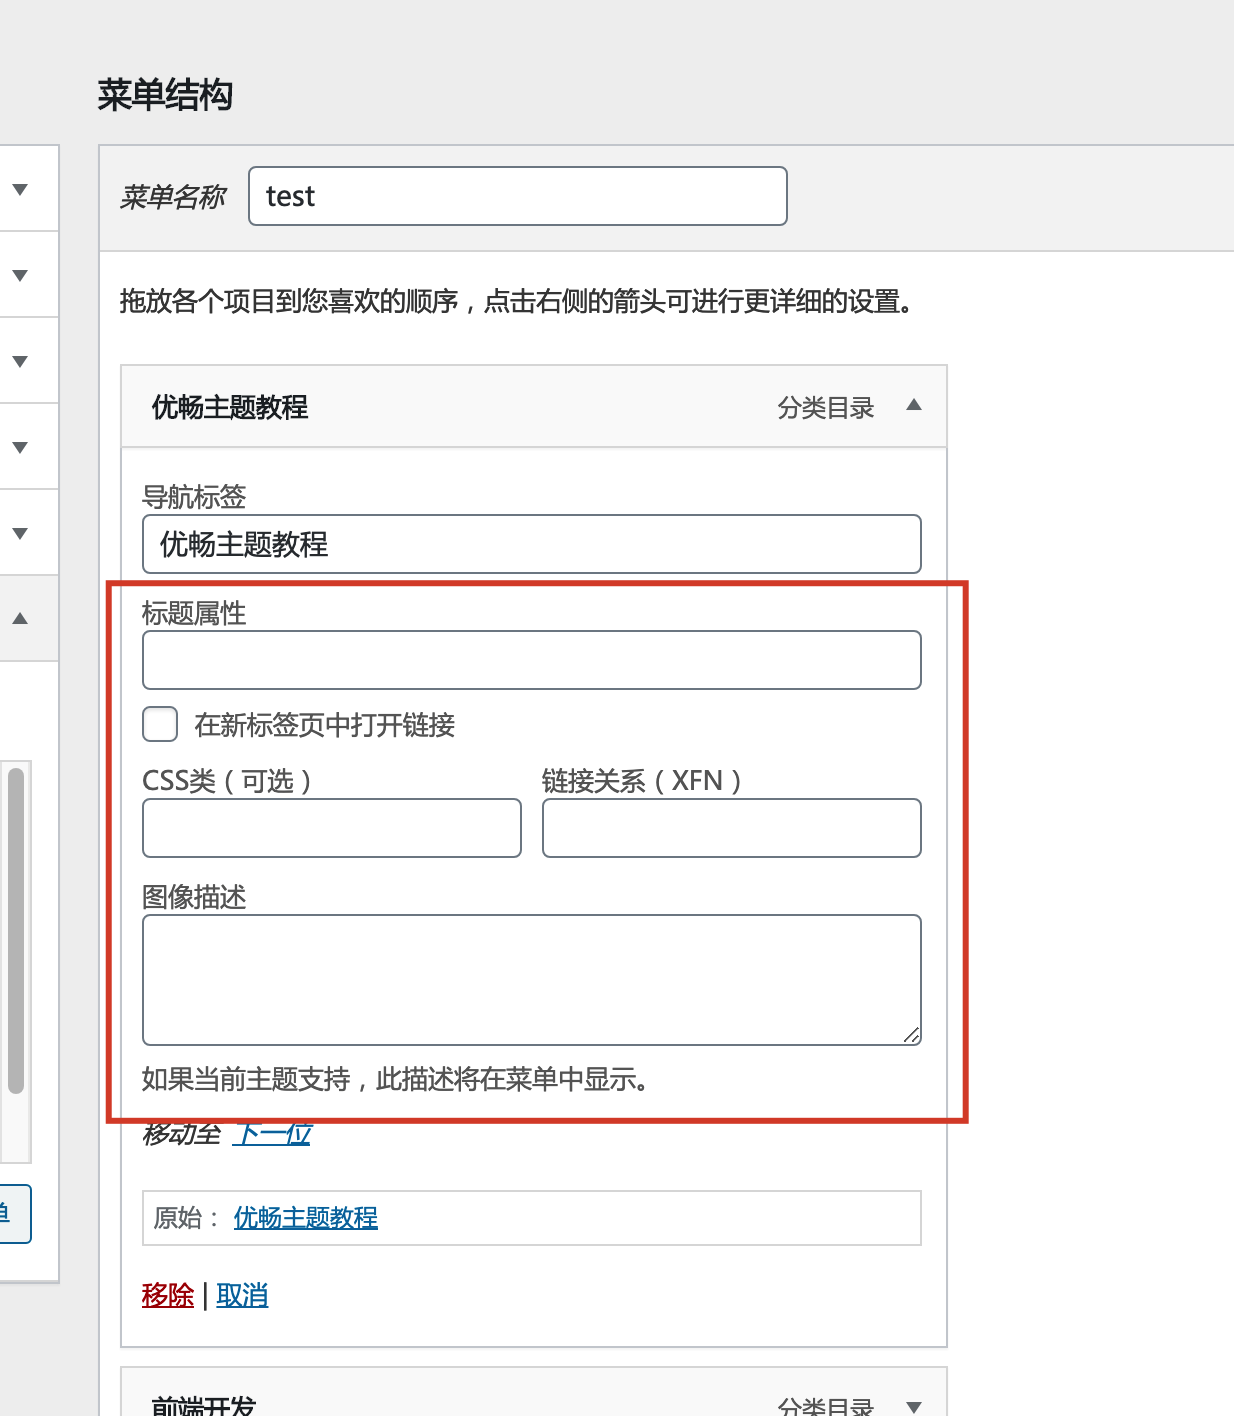
Task: Expand the second collapsed left sidebar panel
Action: [20, 276]
